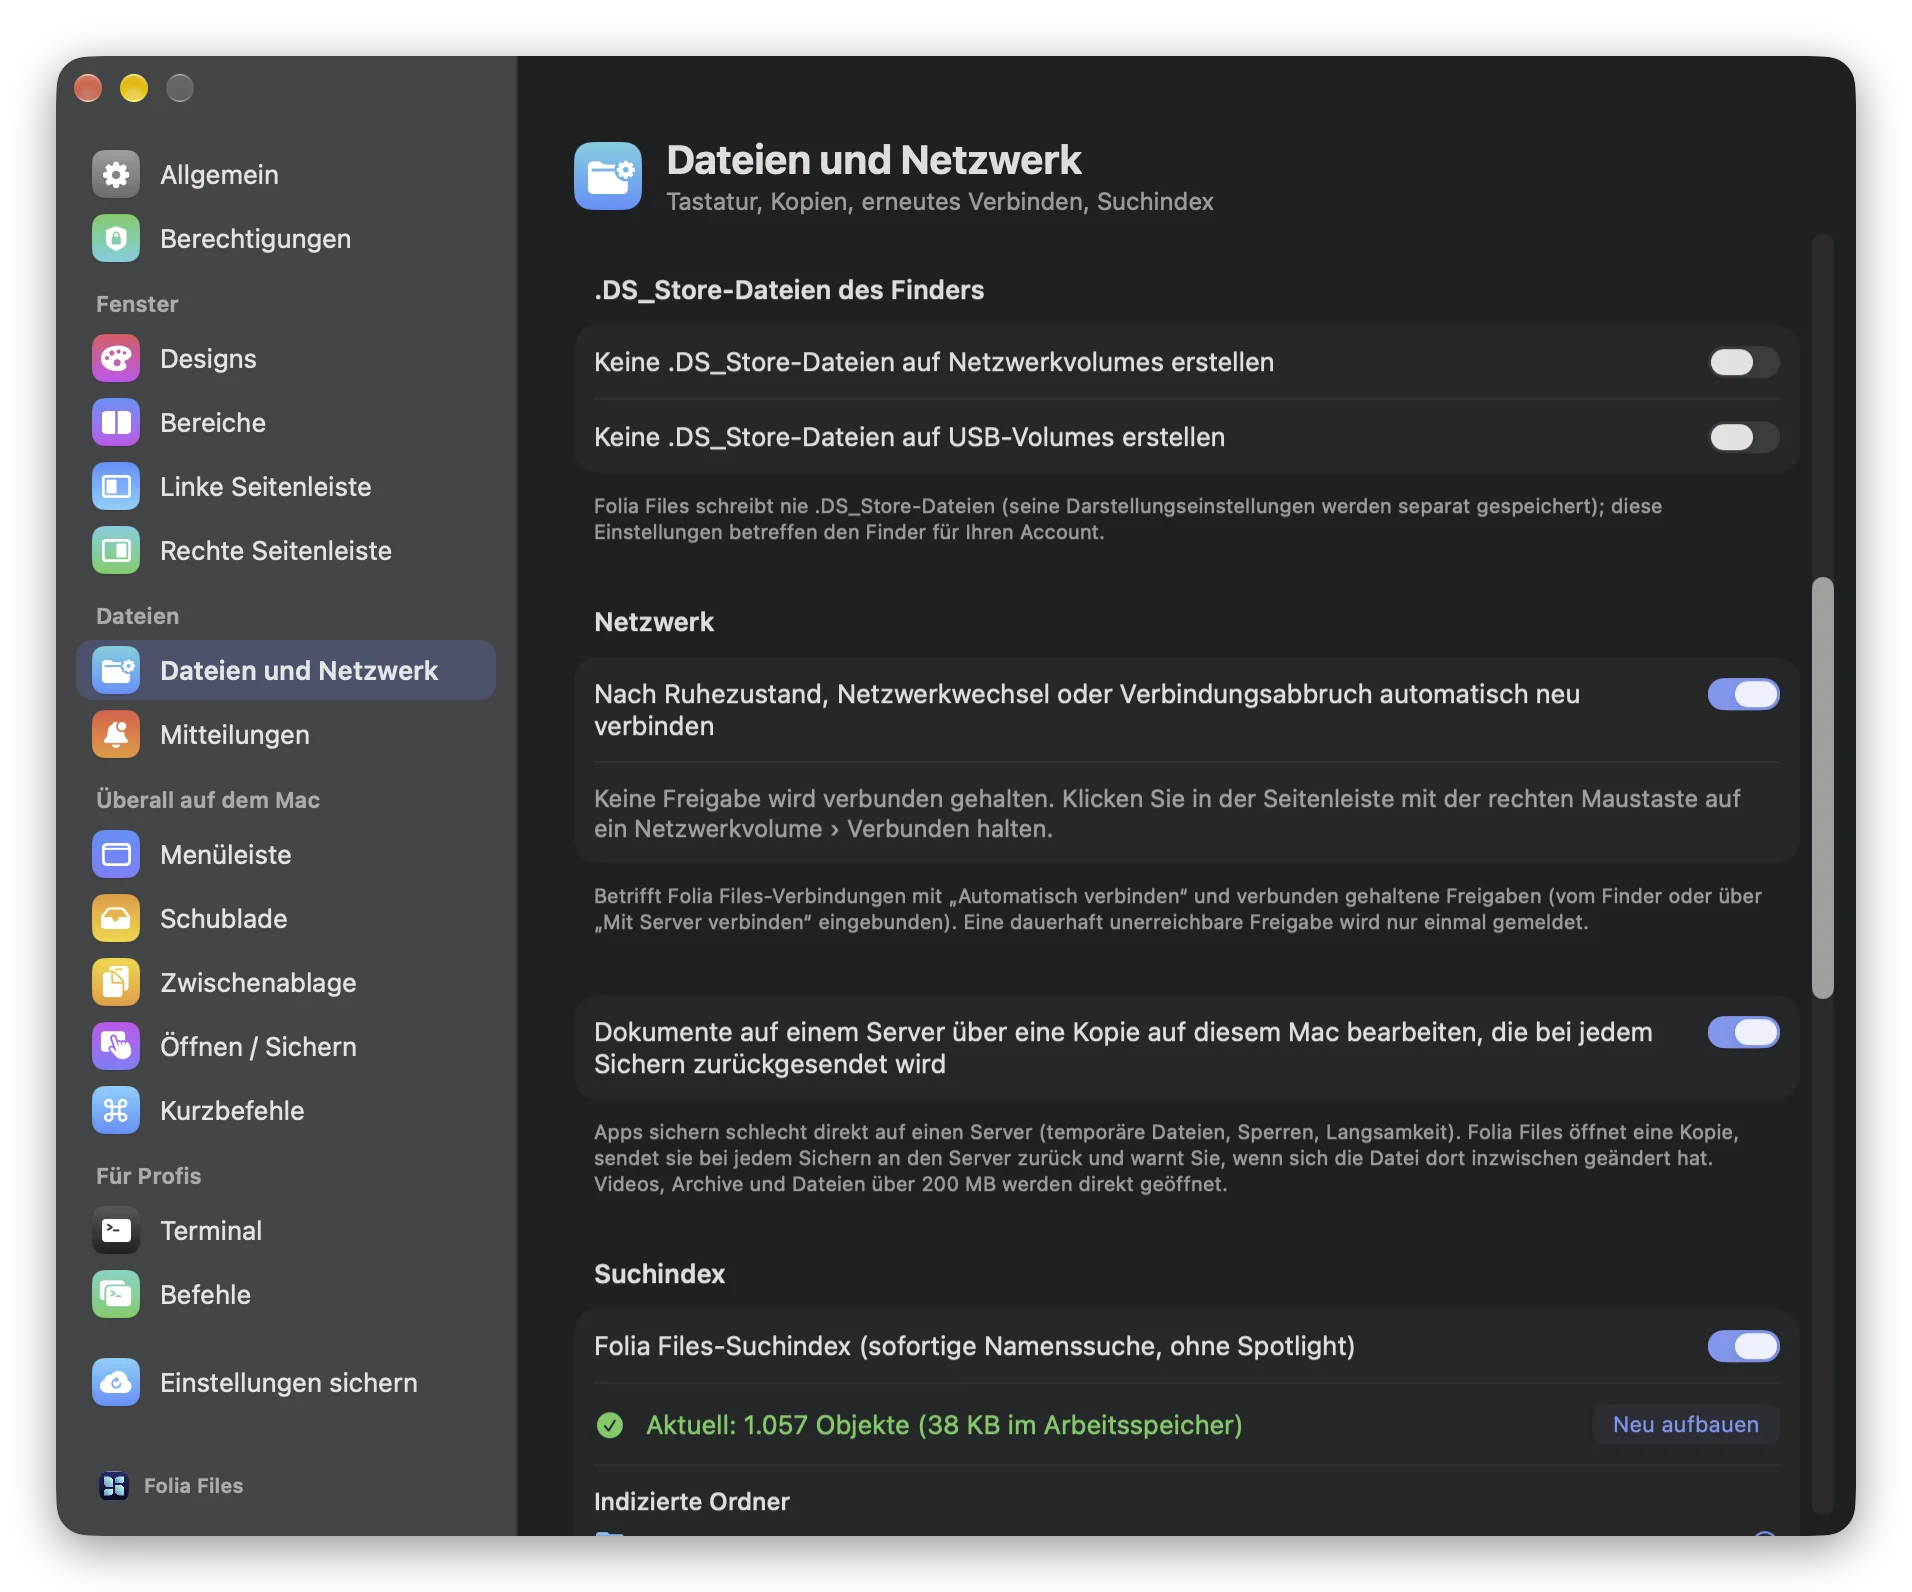The image size is (1912, 1592).
Task: Click the Öffnen / Sichern icon
Action: [116, 1047]
